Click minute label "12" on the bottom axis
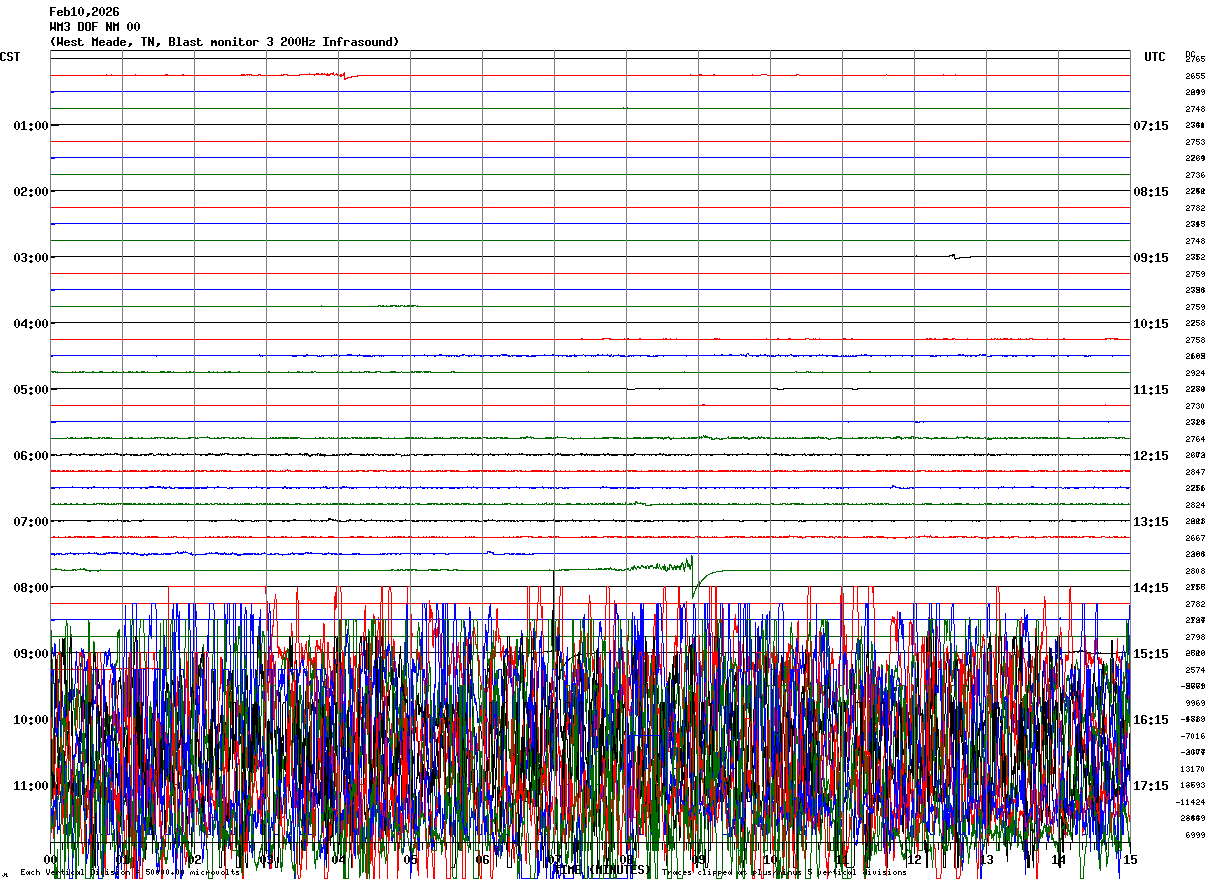1210x886 pixels. (914, 859)
